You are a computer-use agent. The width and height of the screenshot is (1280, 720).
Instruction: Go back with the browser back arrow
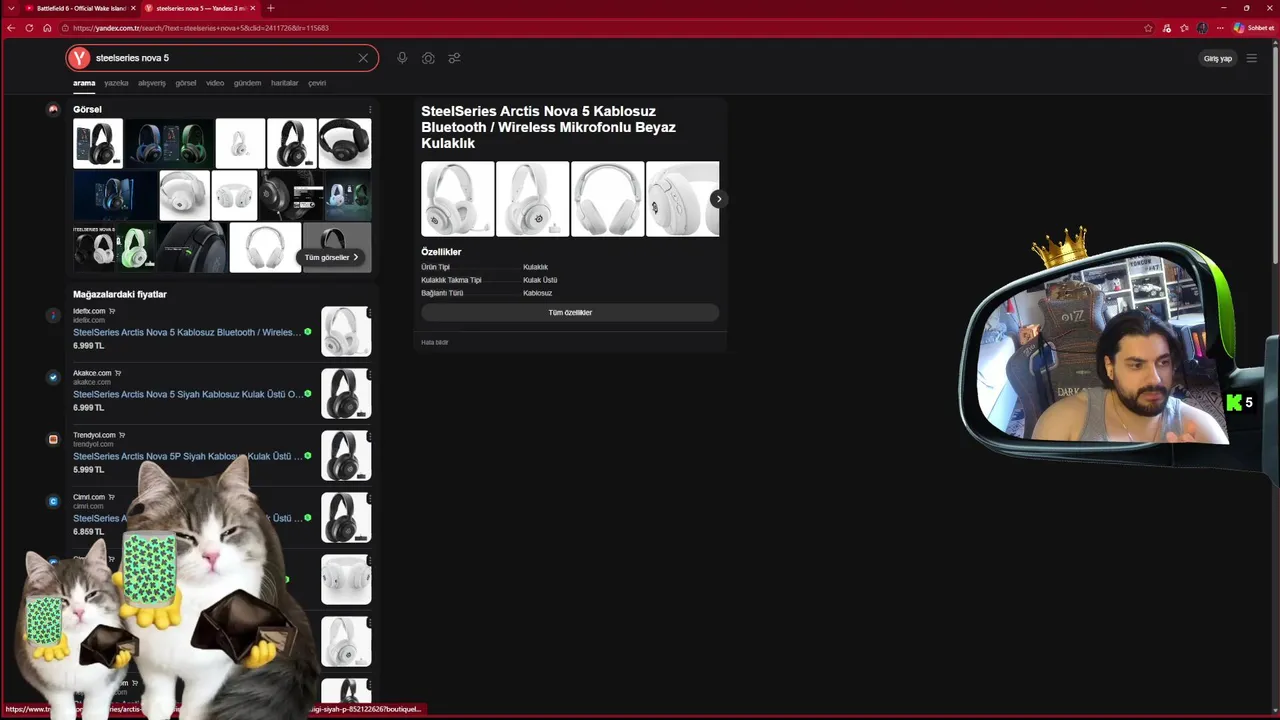tap(11, 28)
